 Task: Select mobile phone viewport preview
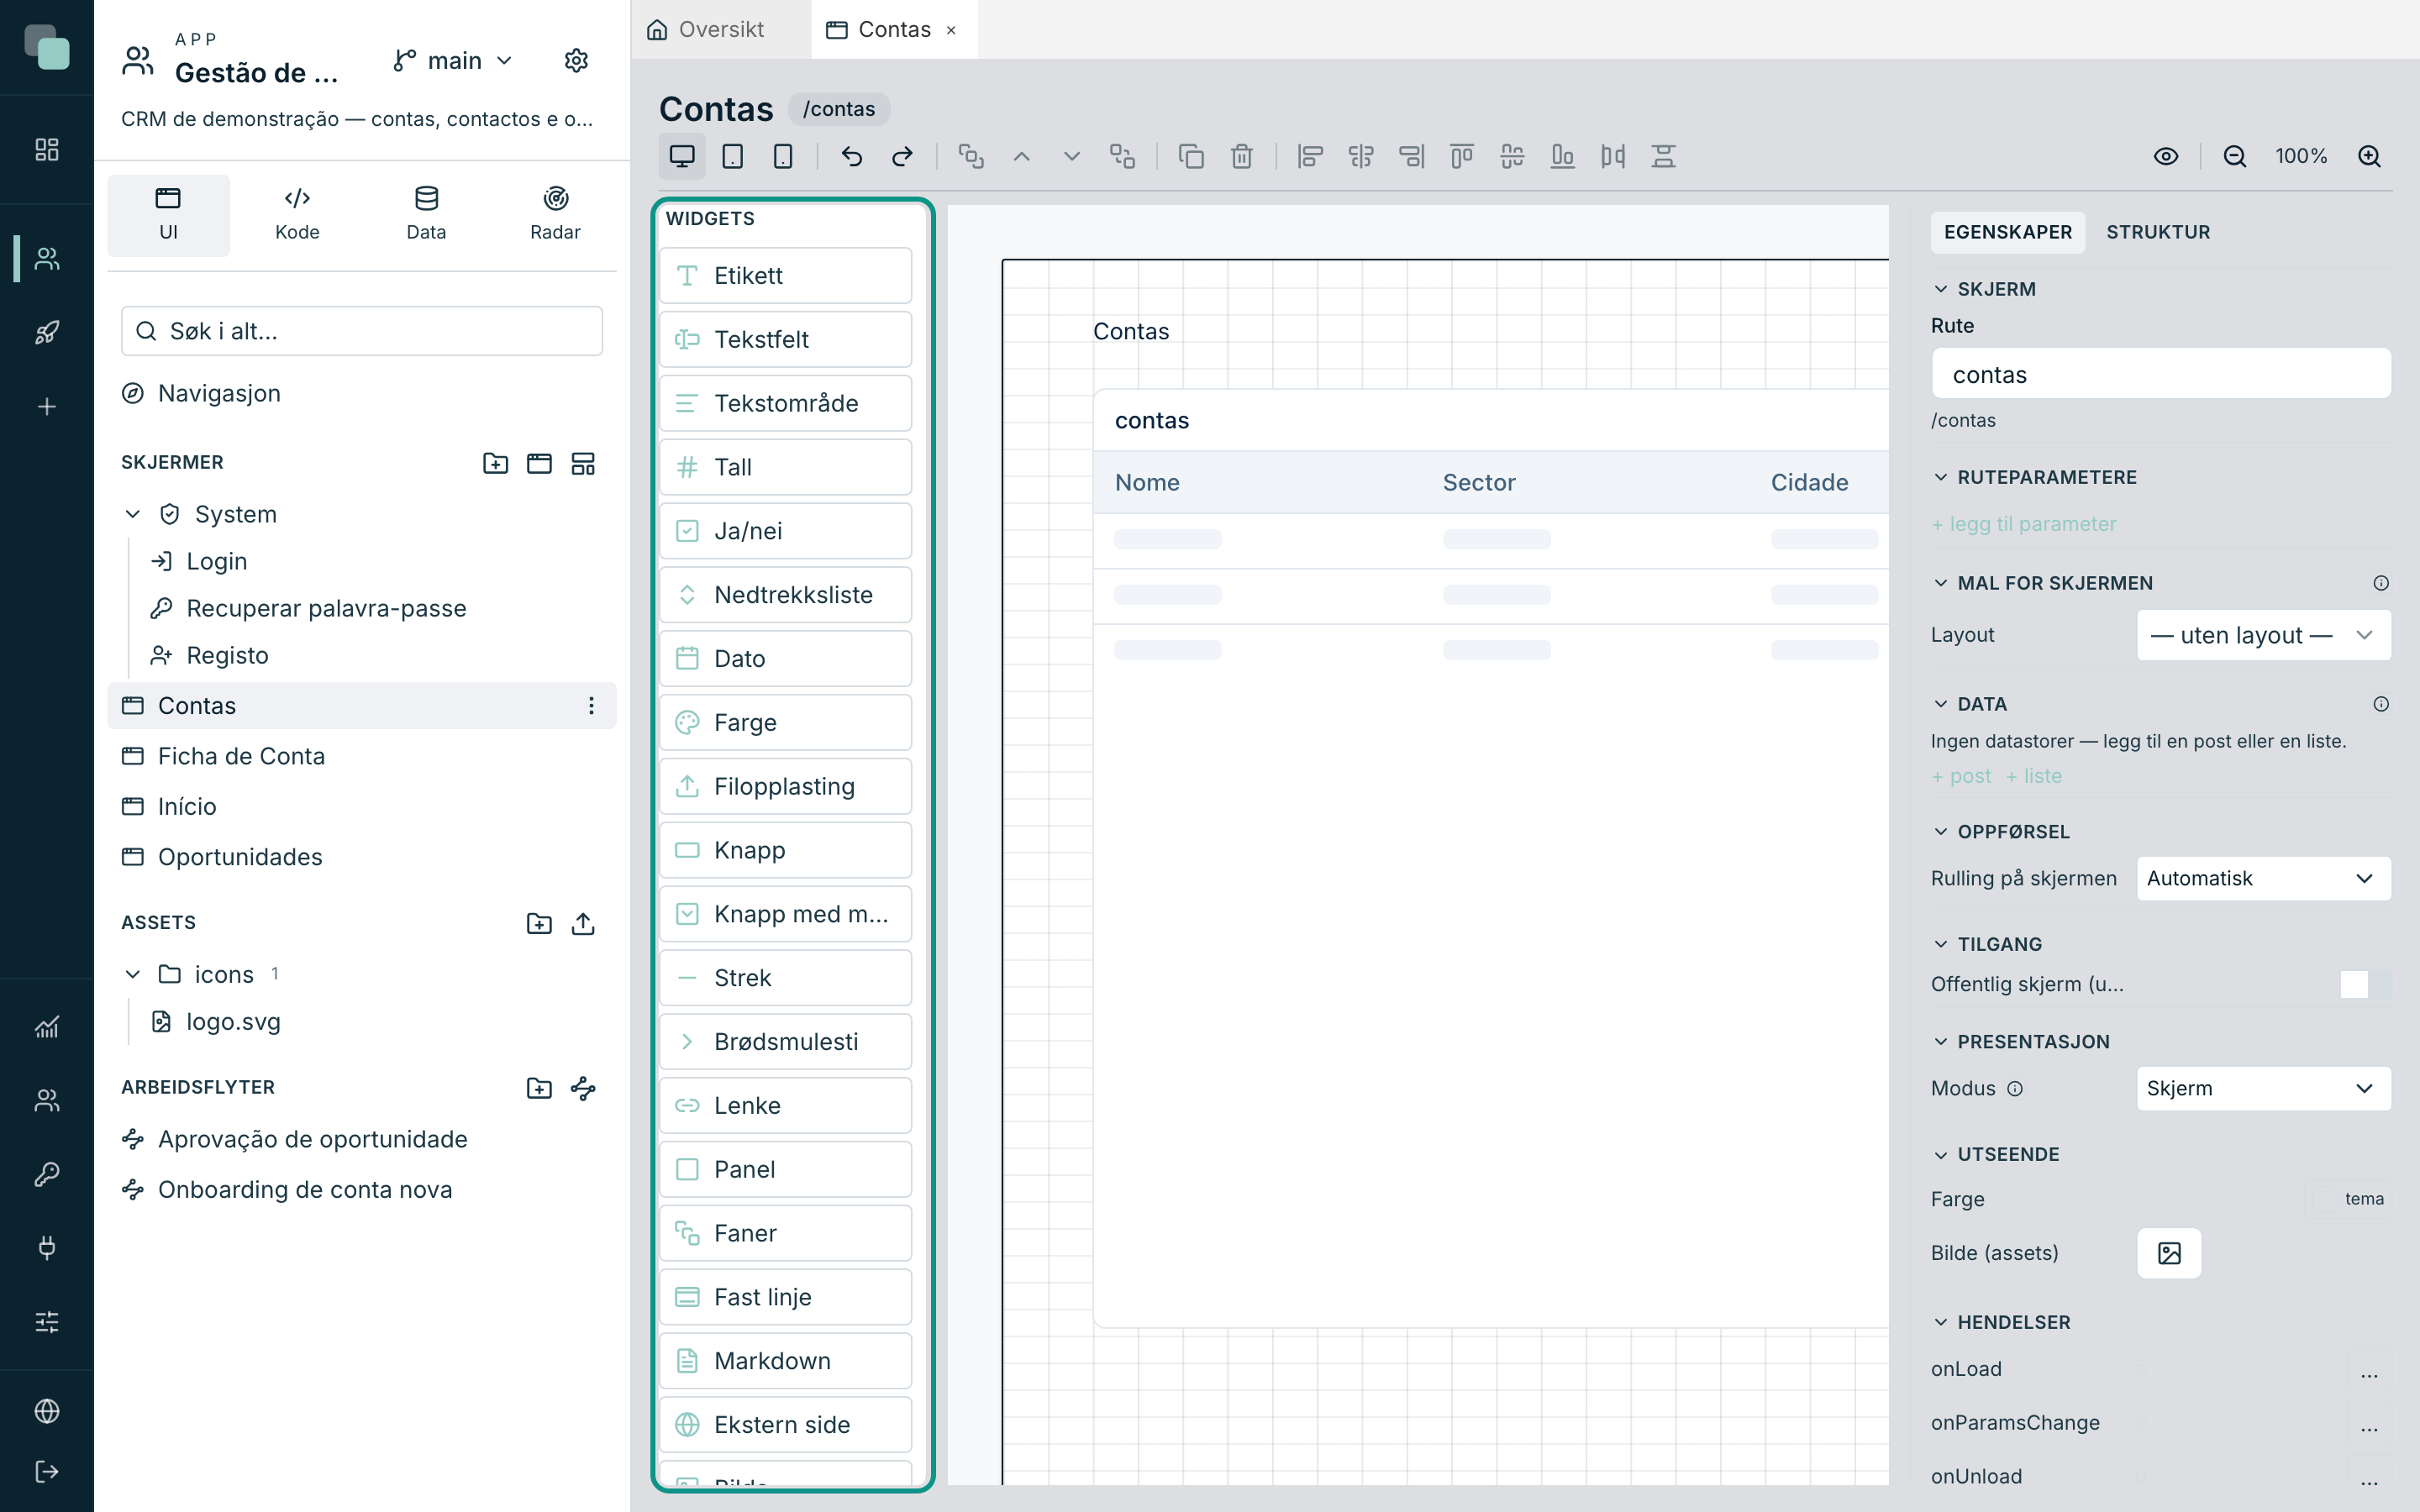(783, 156)
